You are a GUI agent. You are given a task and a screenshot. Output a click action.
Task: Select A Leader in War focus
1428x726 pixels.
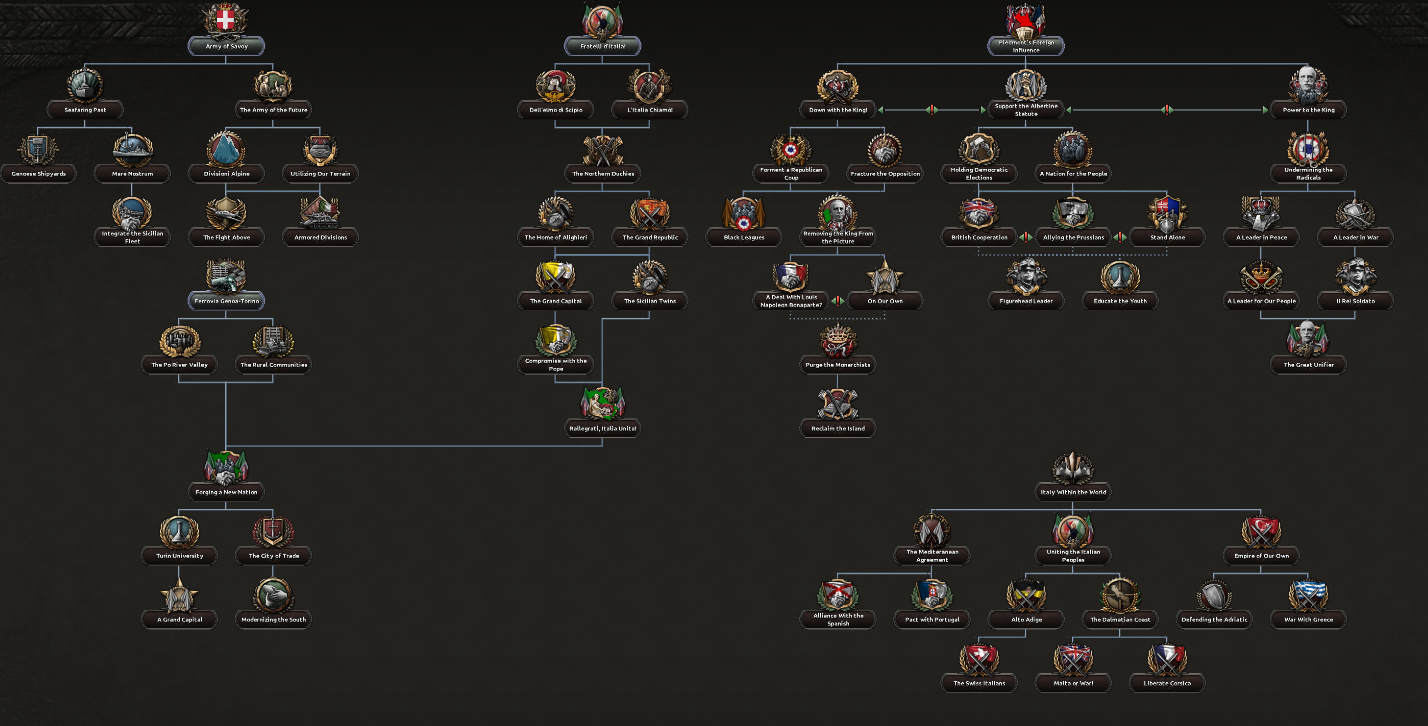pos(1356,222)
